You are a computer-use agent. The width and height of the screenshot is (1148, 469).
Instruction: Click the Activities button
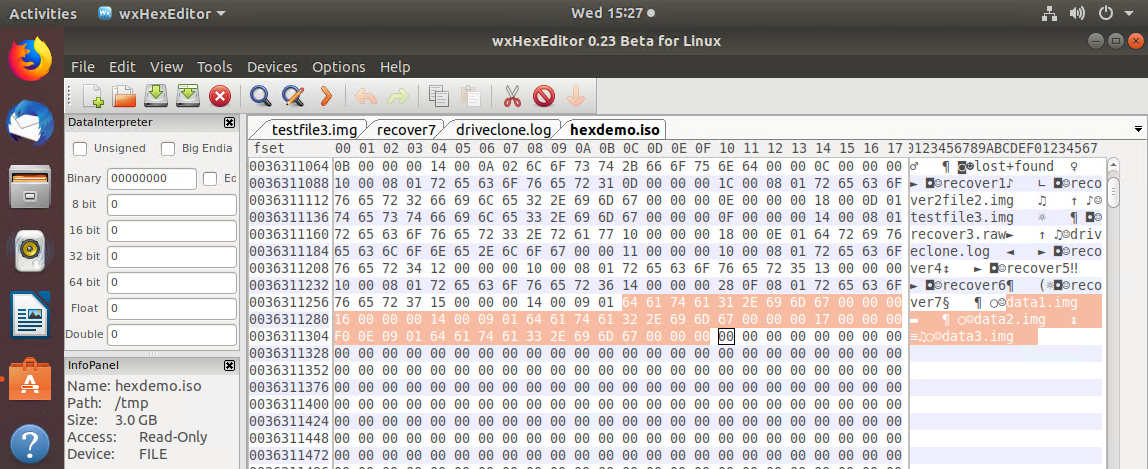[x=42, y=13]
